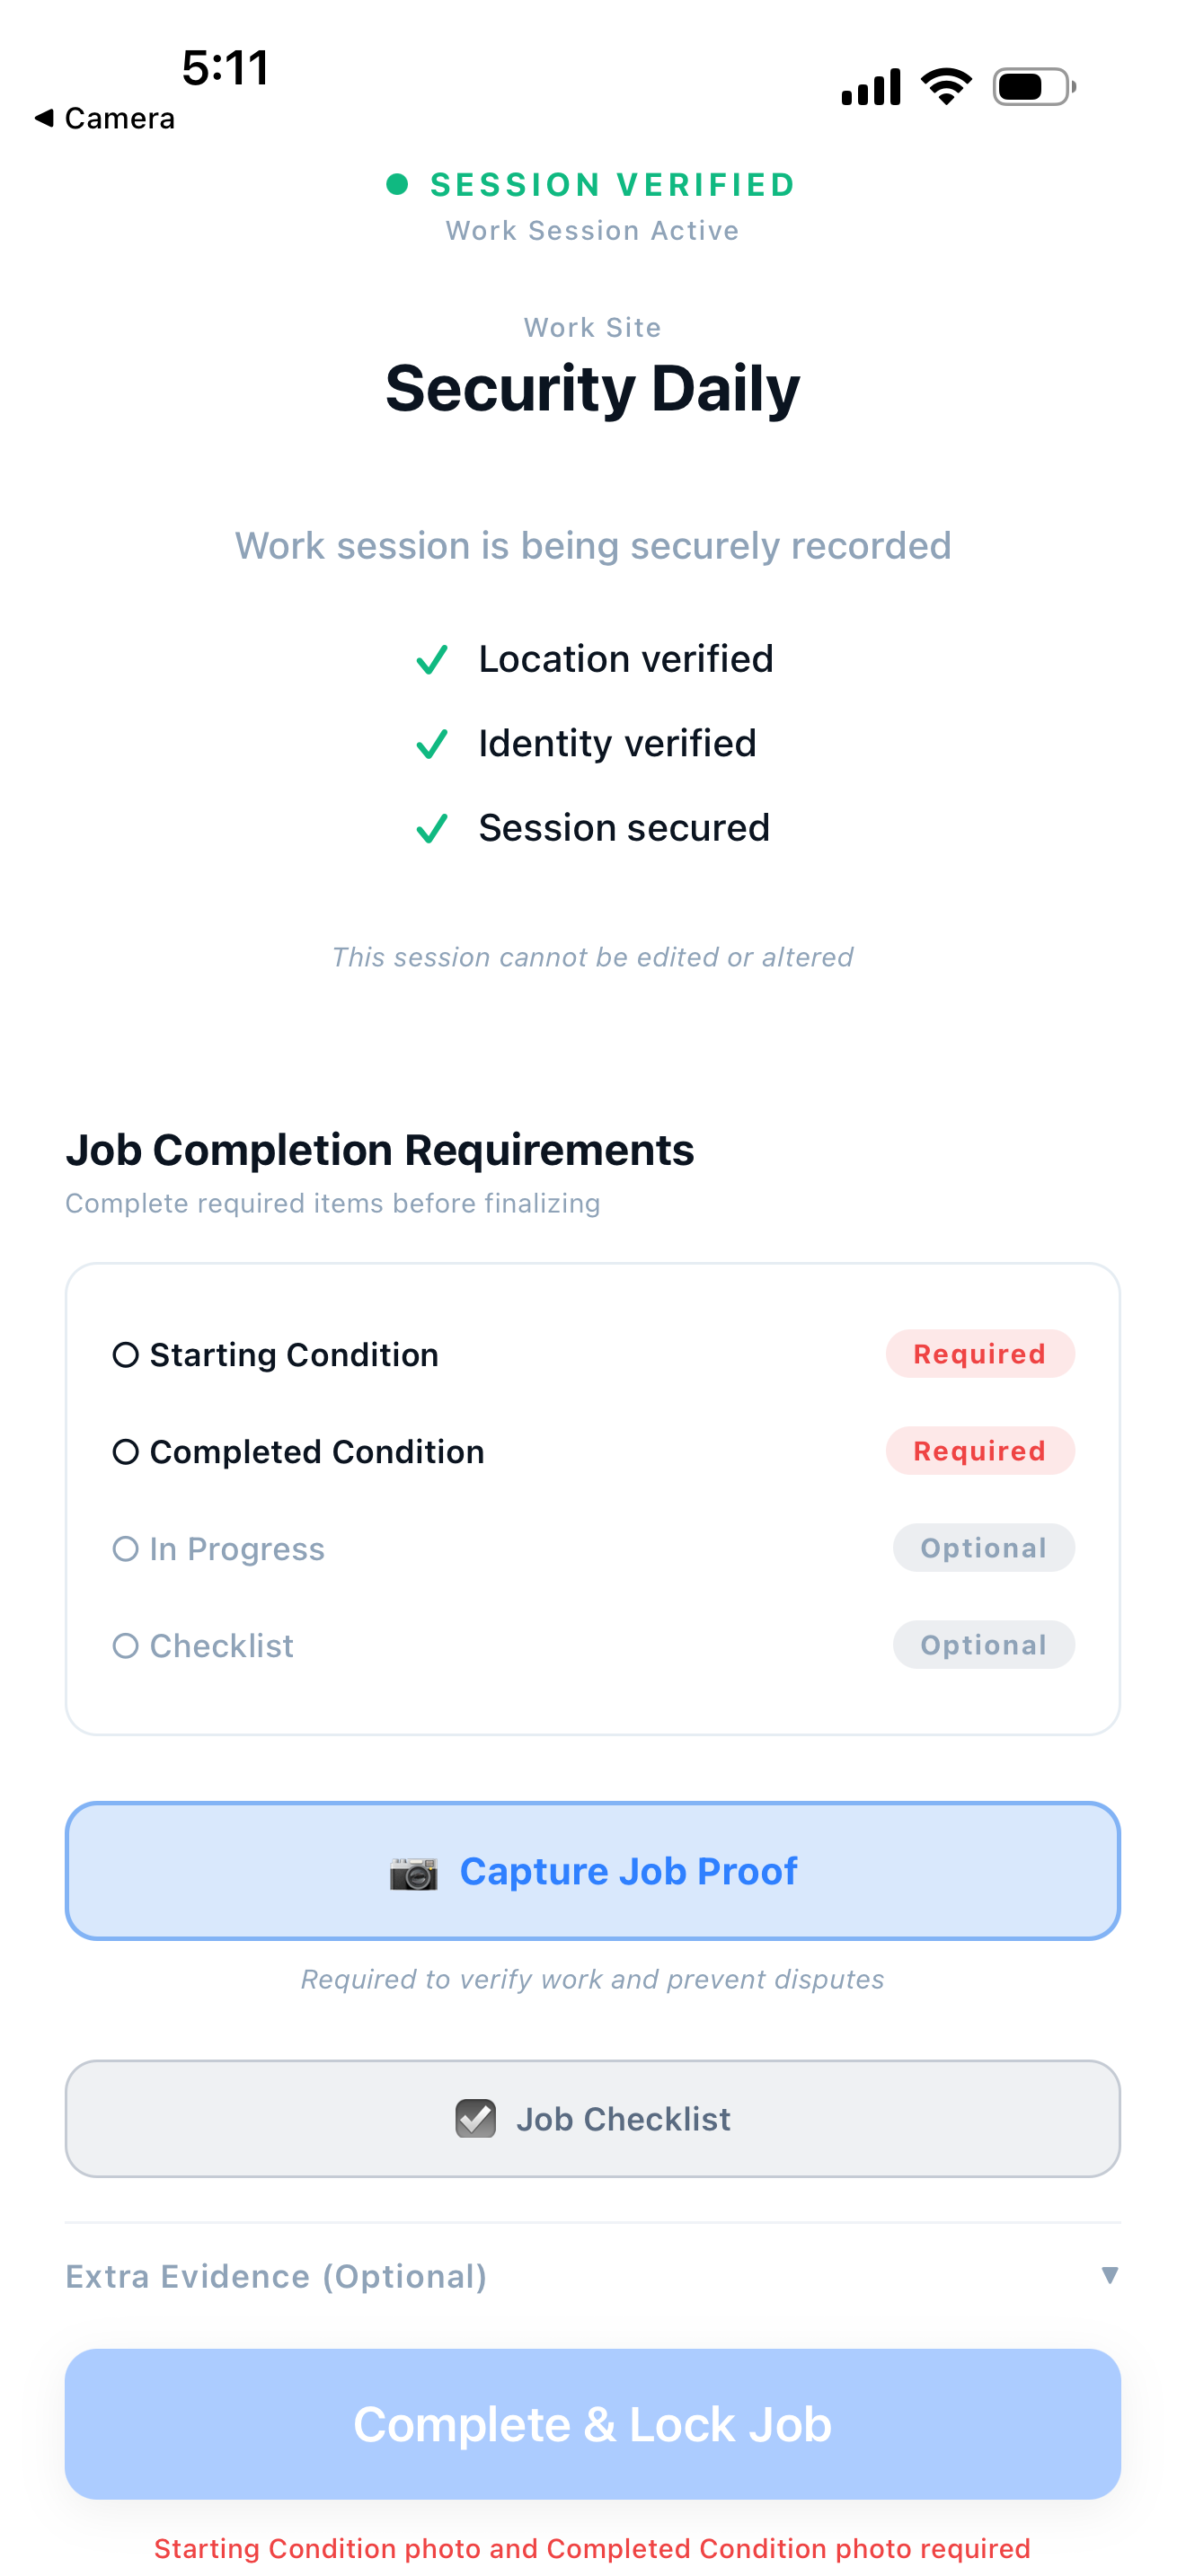Screen dimensions: 1186x2576
Task: Expand the Extra Evidence dropdown arrow
Action: pyautogui.click(x=1109, y=2276)
